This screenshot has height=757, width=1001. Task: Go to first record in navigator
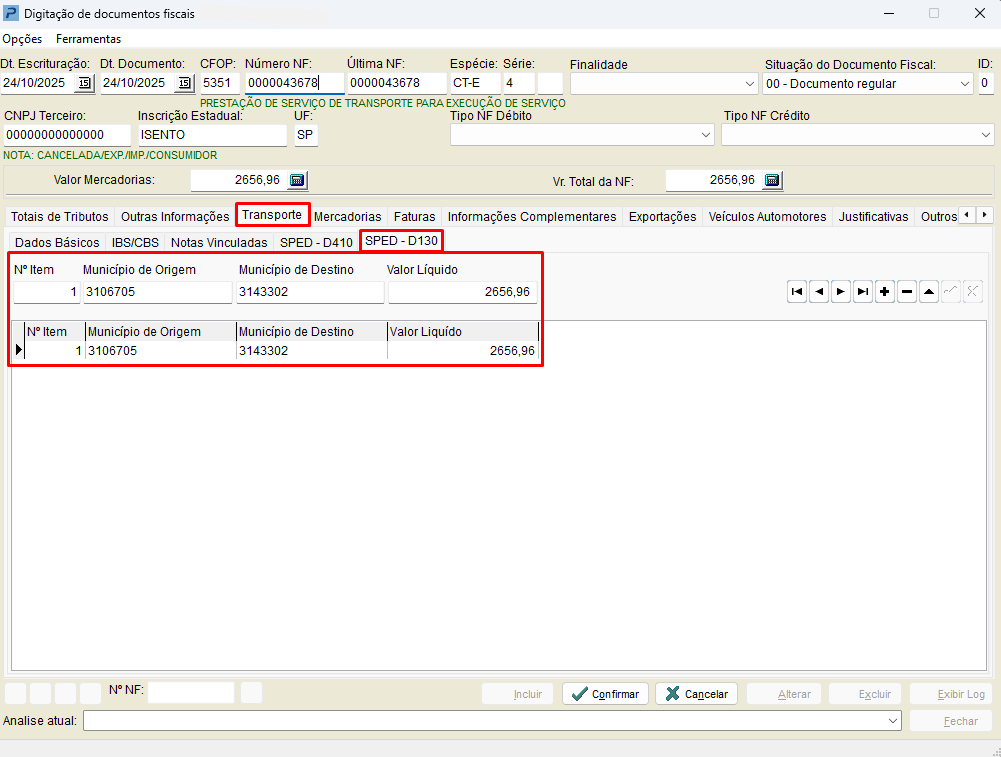coord(797,292)
